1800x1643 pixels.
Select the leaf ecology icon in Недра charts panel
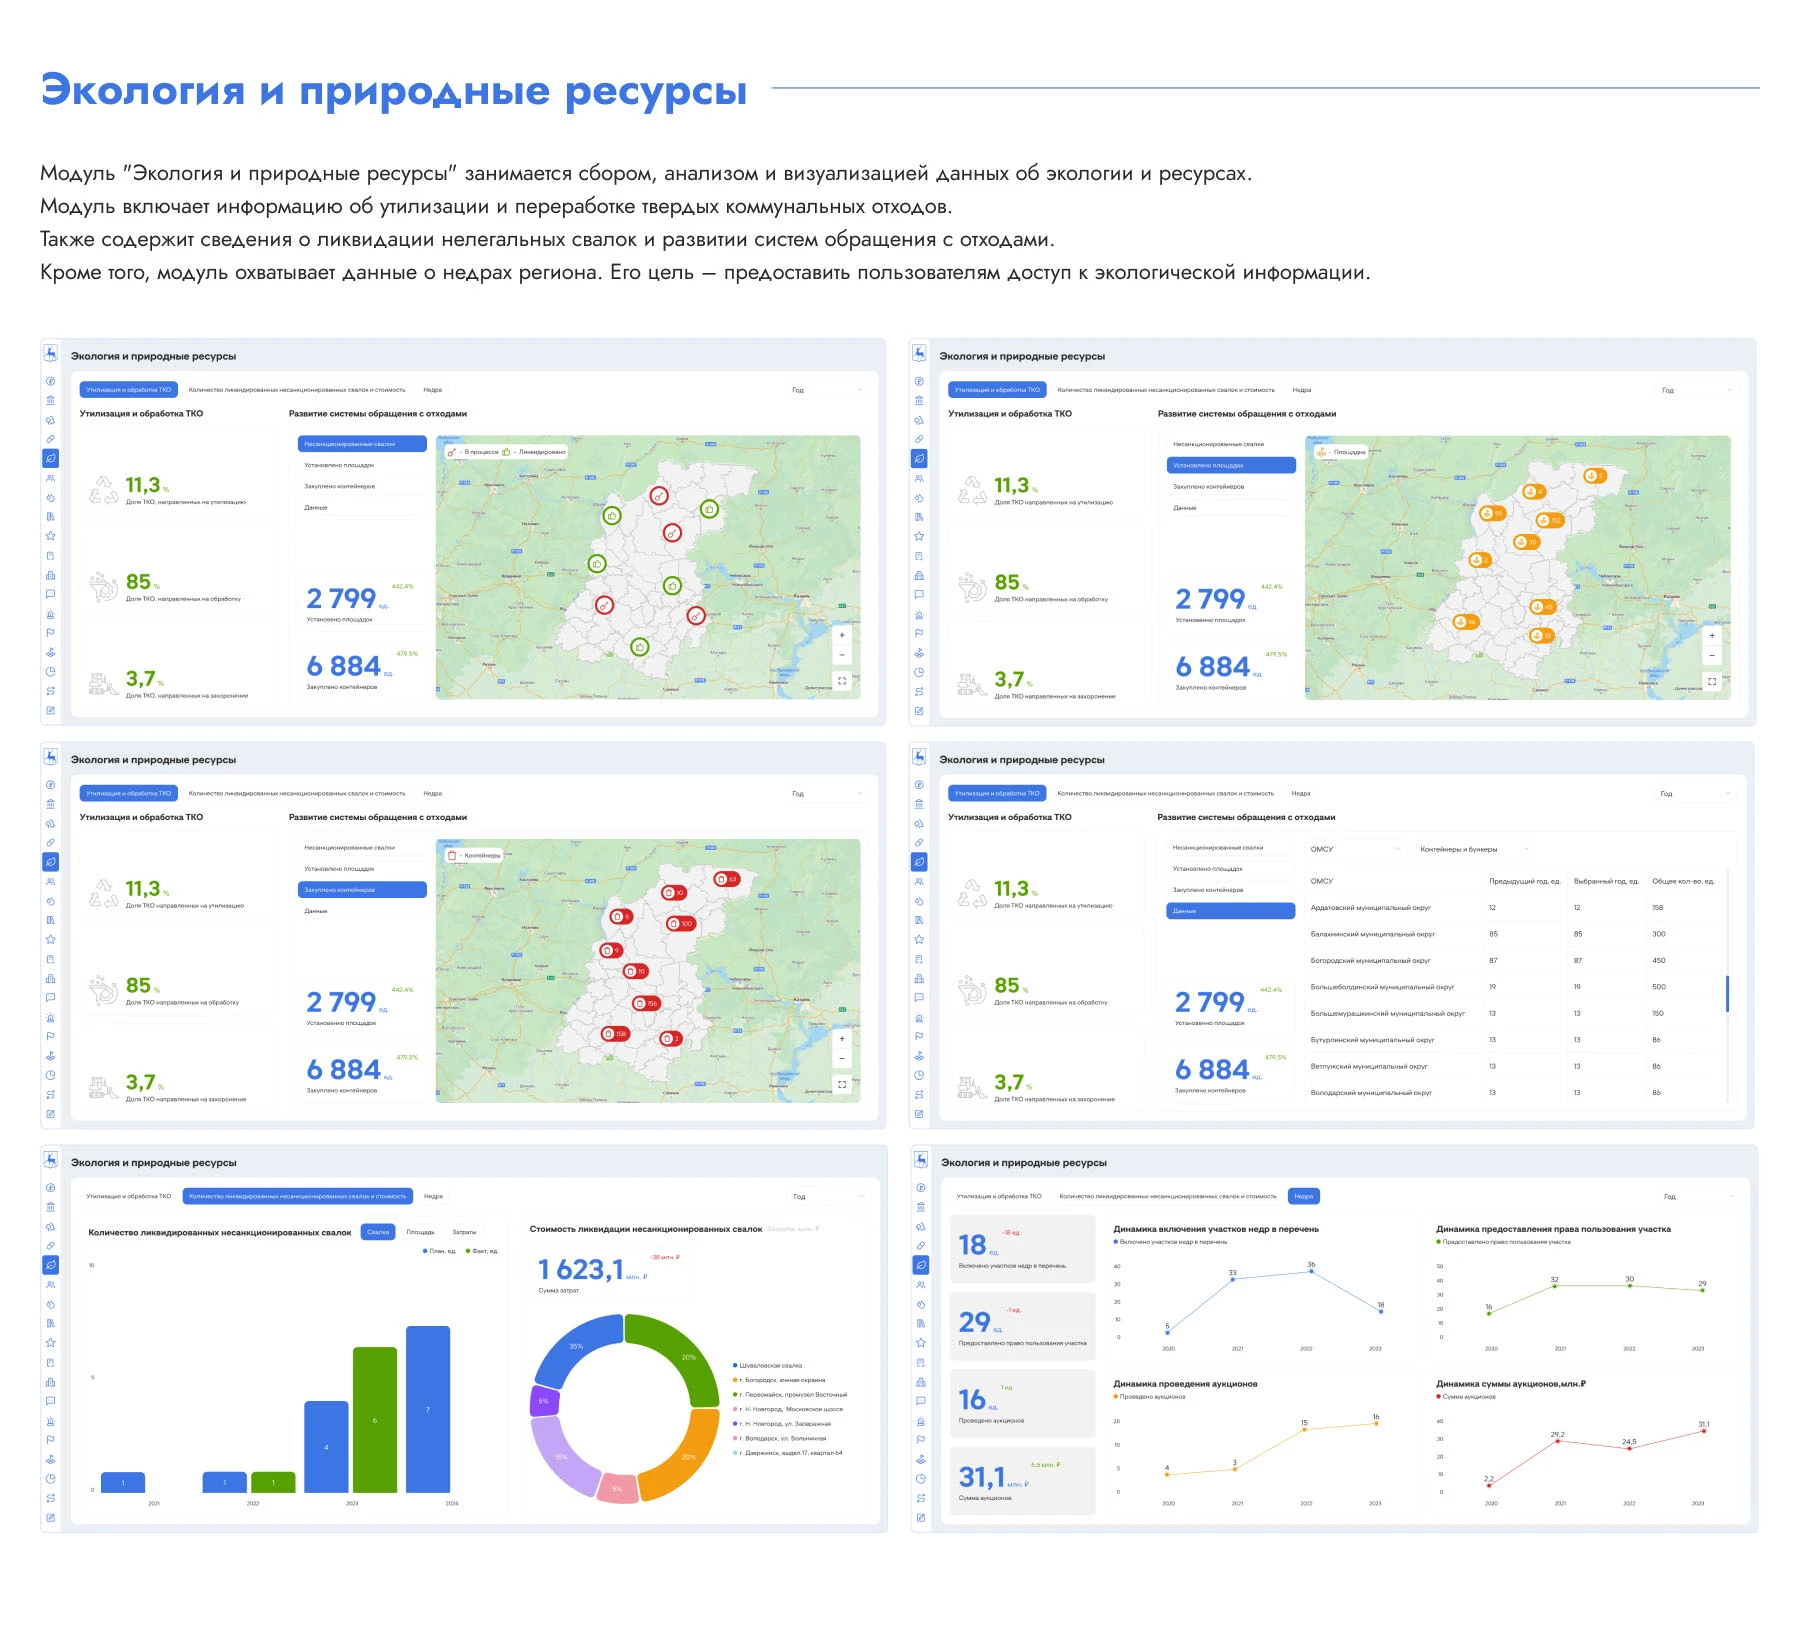[x=920, y=1265]
